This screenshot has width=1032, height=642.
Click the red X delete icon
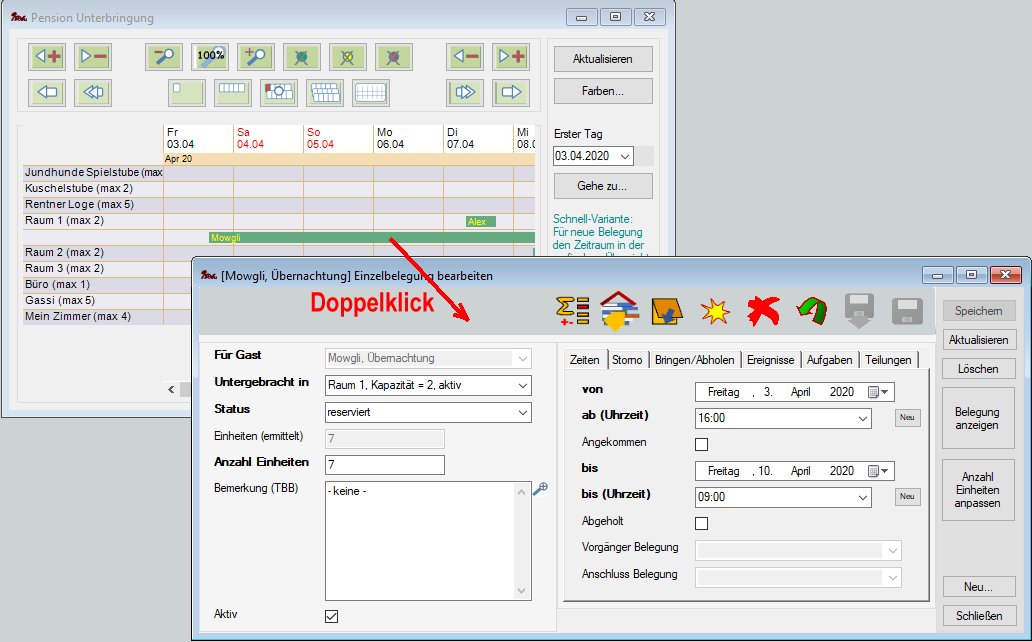tap(762, 311)
